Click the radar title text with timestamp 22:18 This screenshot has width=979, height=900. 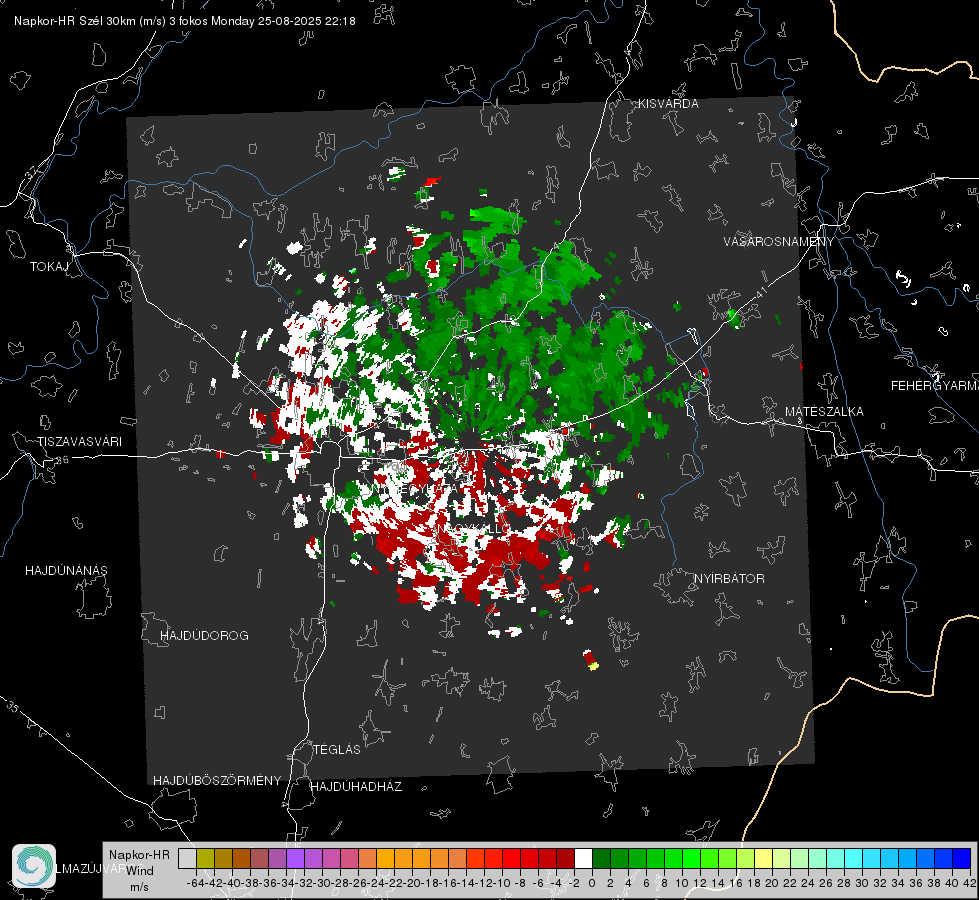click(x=185, y=21)
